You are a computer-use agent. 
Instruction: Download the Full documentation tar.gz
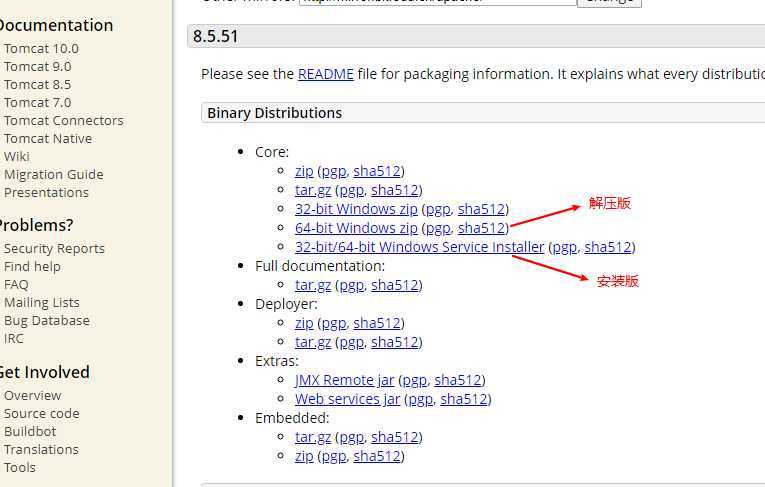coord(313,285)
